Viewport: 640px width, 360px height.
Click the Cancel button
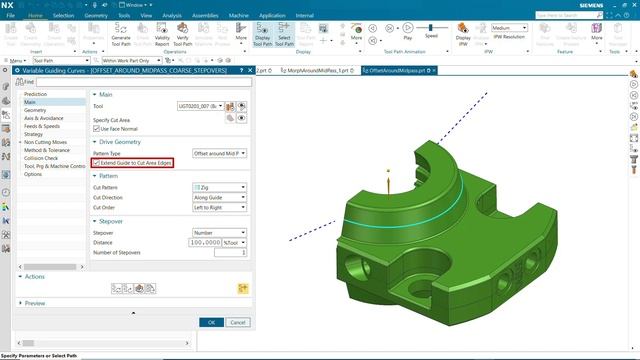(x=238, y=322)
